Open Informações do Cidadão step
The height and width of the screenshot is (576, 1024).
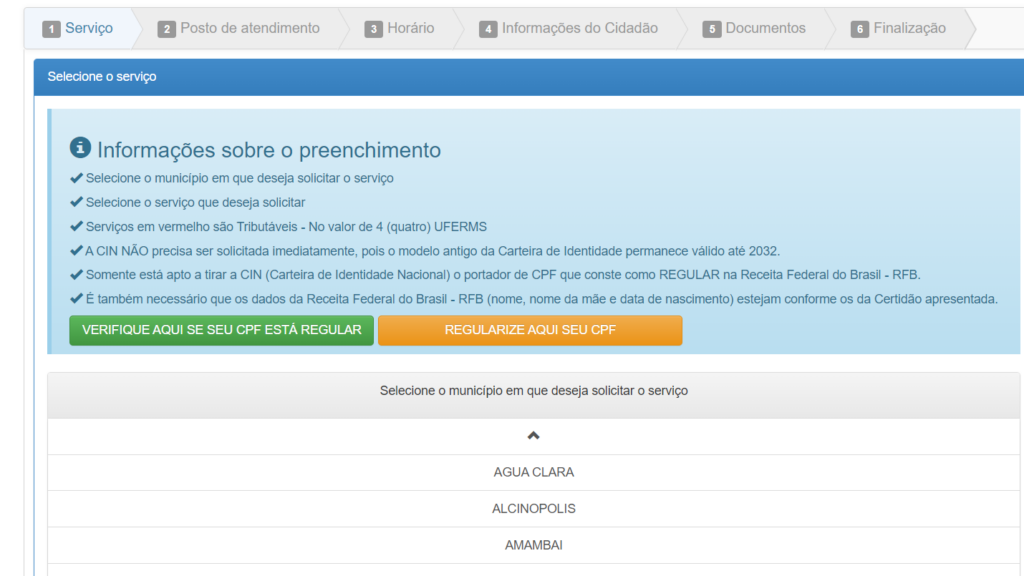pos(569,28)
